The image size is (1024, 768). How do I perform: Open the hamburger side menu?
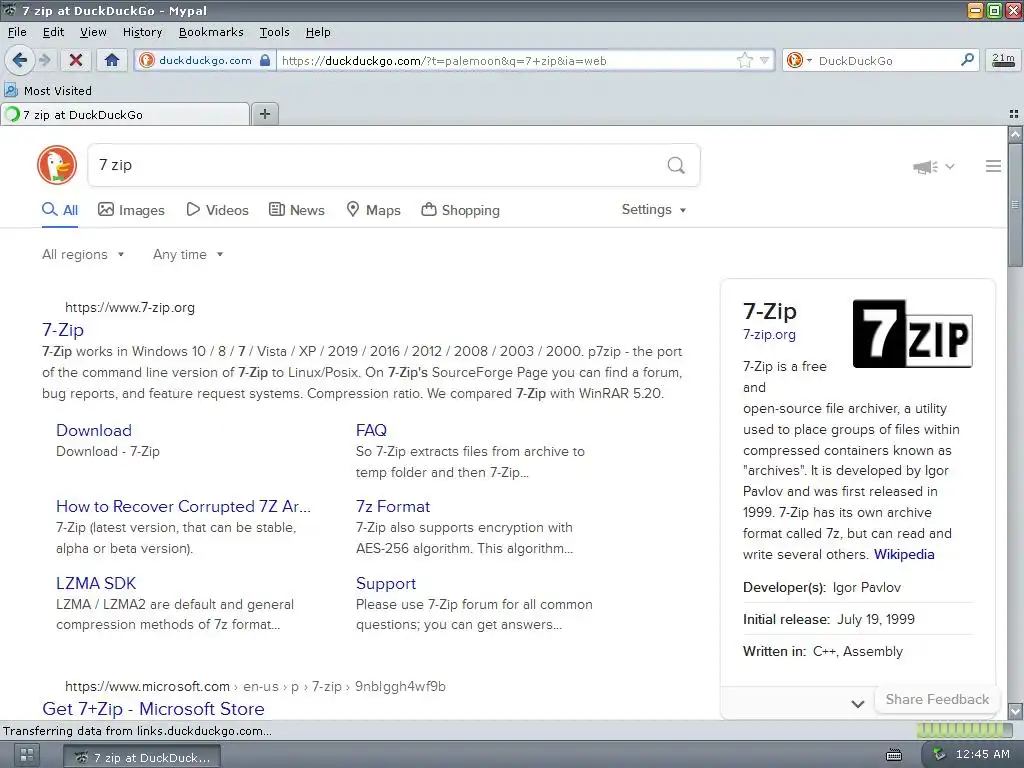(993, 166)
